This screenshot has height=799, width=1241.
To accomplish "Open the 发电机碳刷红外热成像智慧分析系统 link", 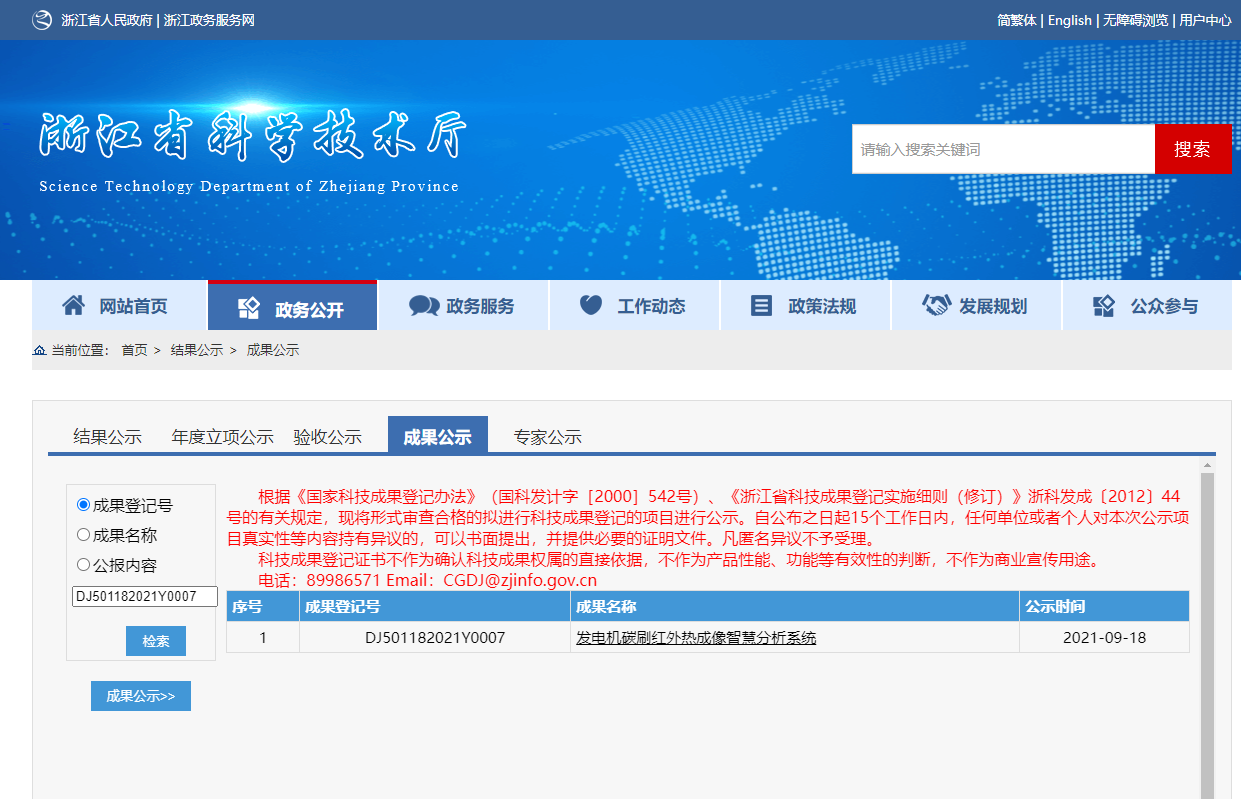I will tap(696, 637).
